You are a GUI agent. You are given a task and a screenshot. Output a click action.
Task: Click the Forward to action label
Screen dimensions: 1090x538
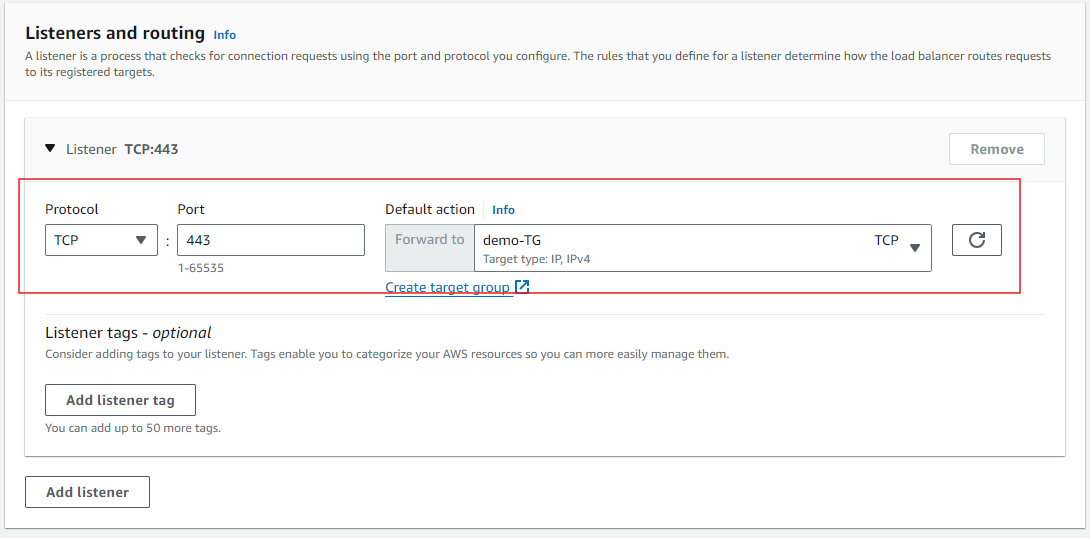[x=430, y=240]
